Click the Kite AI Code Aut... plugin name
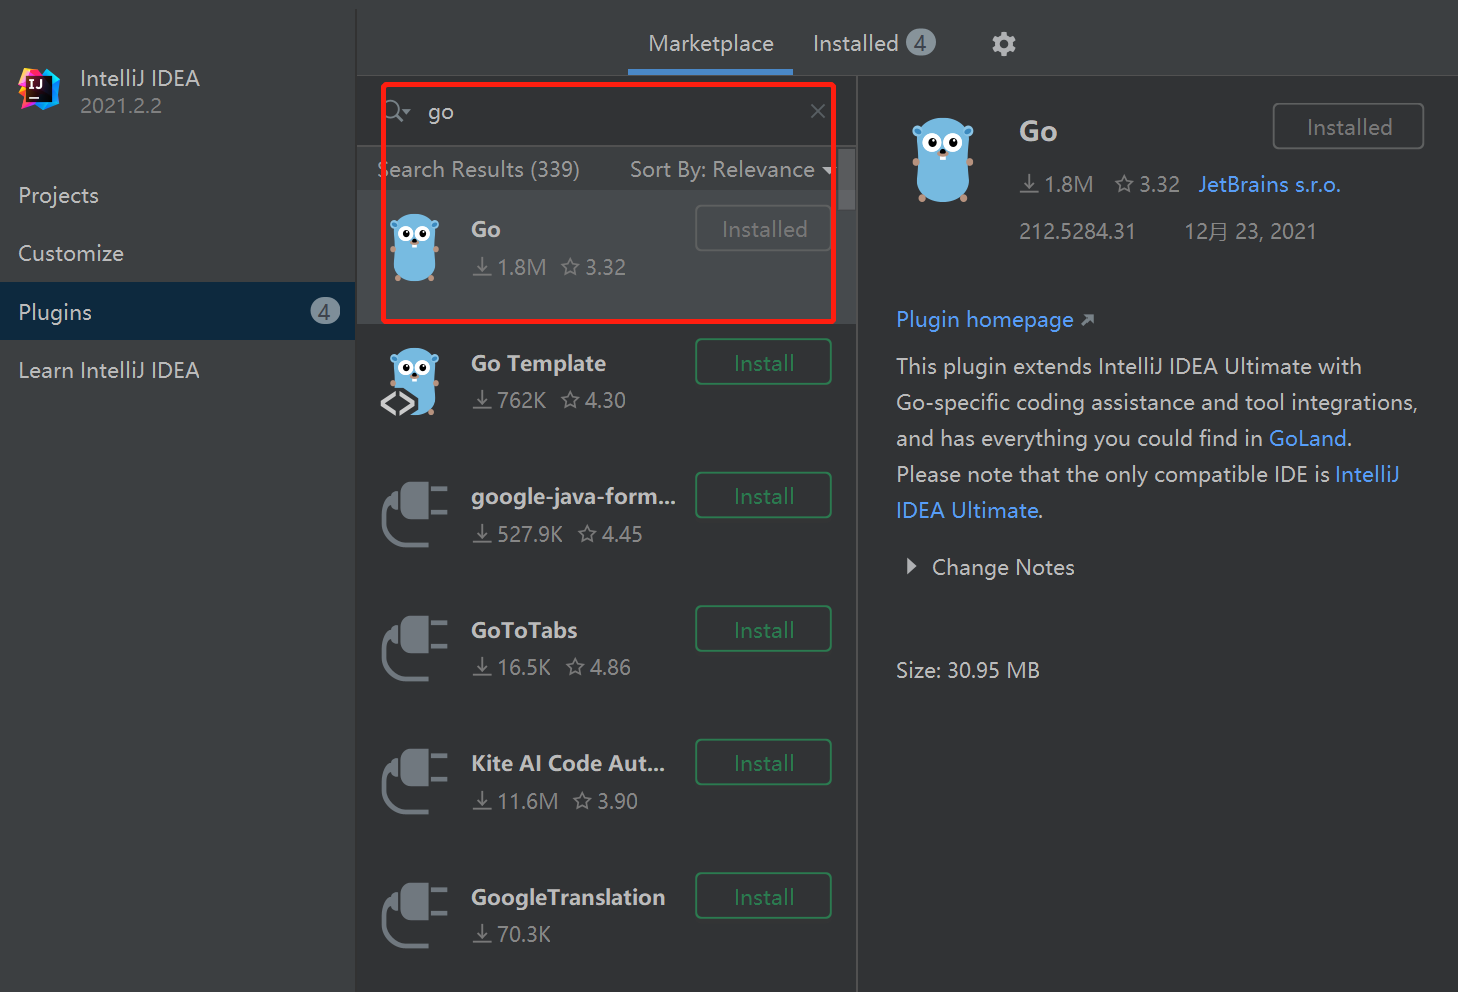 pyautogui.click(x=568, y=764)
